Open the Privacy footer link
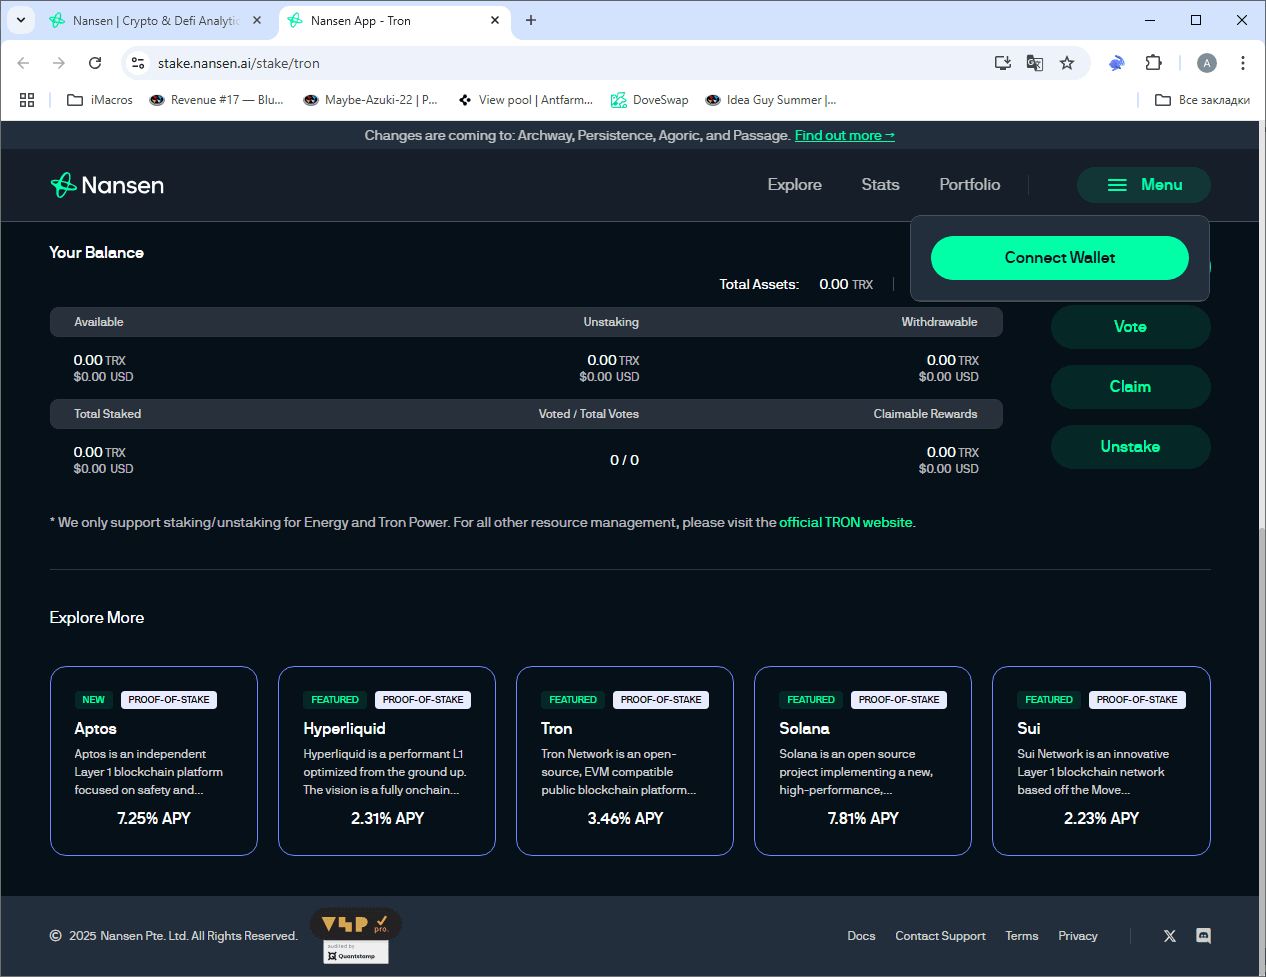 (1078, 936)
